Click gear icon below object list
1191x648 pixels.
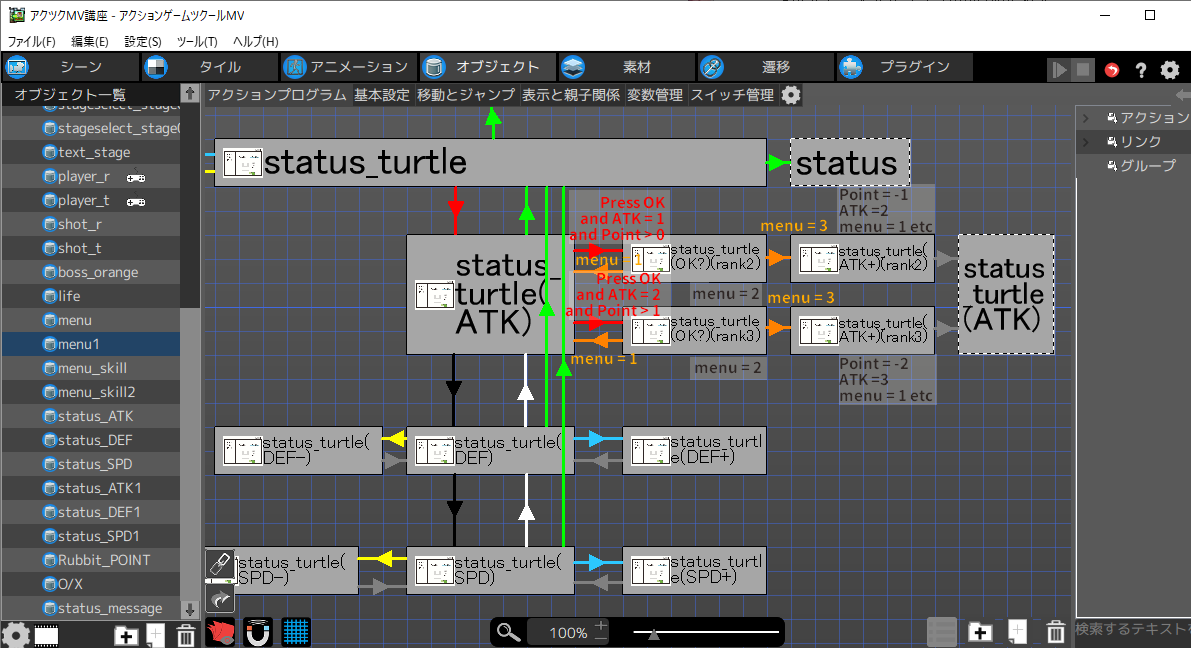15,635
